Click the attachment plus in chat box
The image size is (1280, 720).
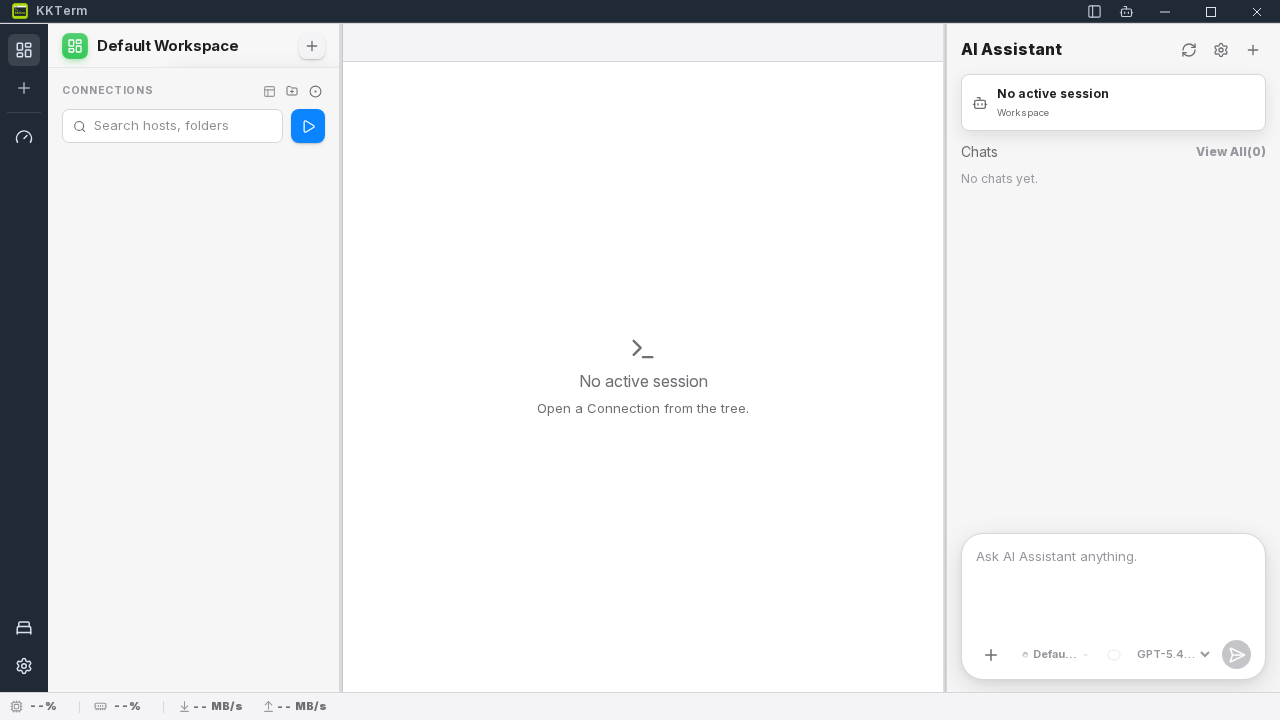[x=991, y=655]
